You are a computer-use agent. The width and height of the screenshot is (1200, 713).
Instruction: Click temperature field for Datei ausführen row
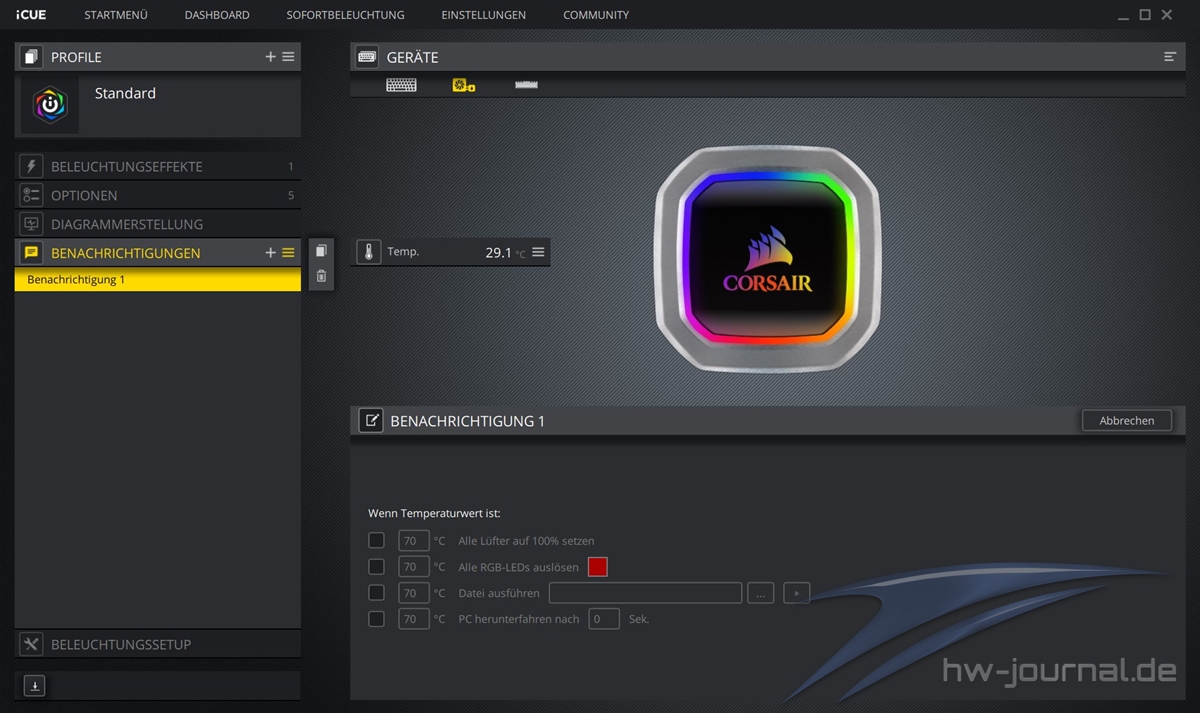pyautogui.click(x=414, y=593)
